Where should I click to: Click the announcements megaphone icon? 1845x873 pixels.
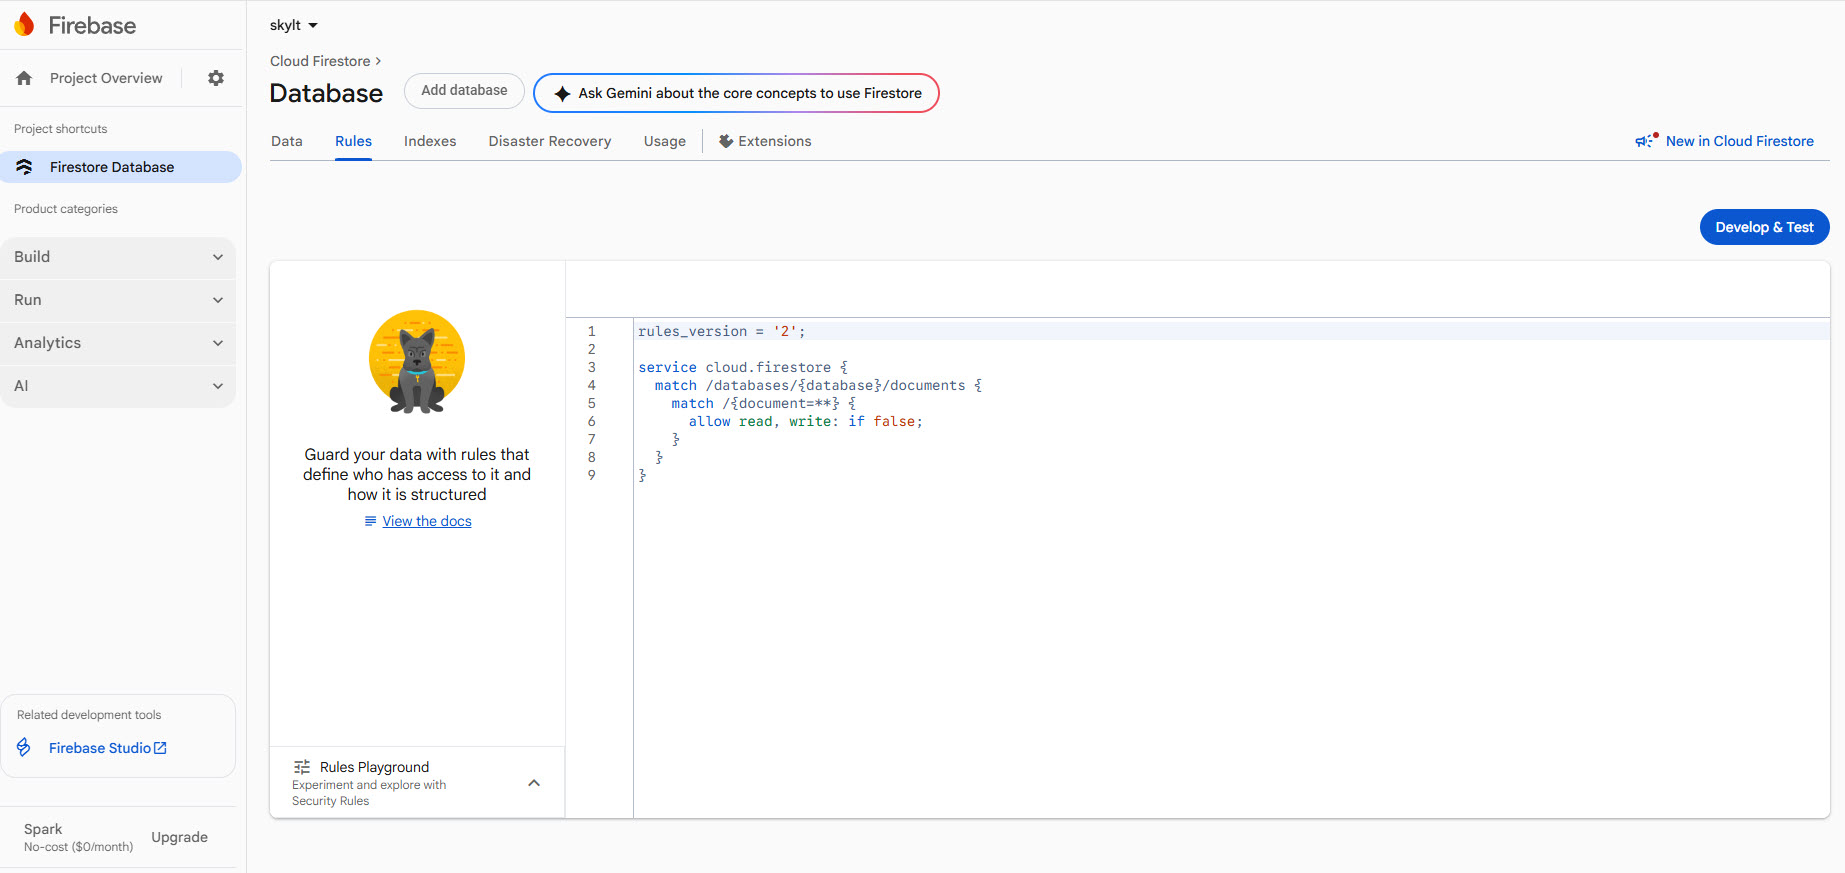1646,141
